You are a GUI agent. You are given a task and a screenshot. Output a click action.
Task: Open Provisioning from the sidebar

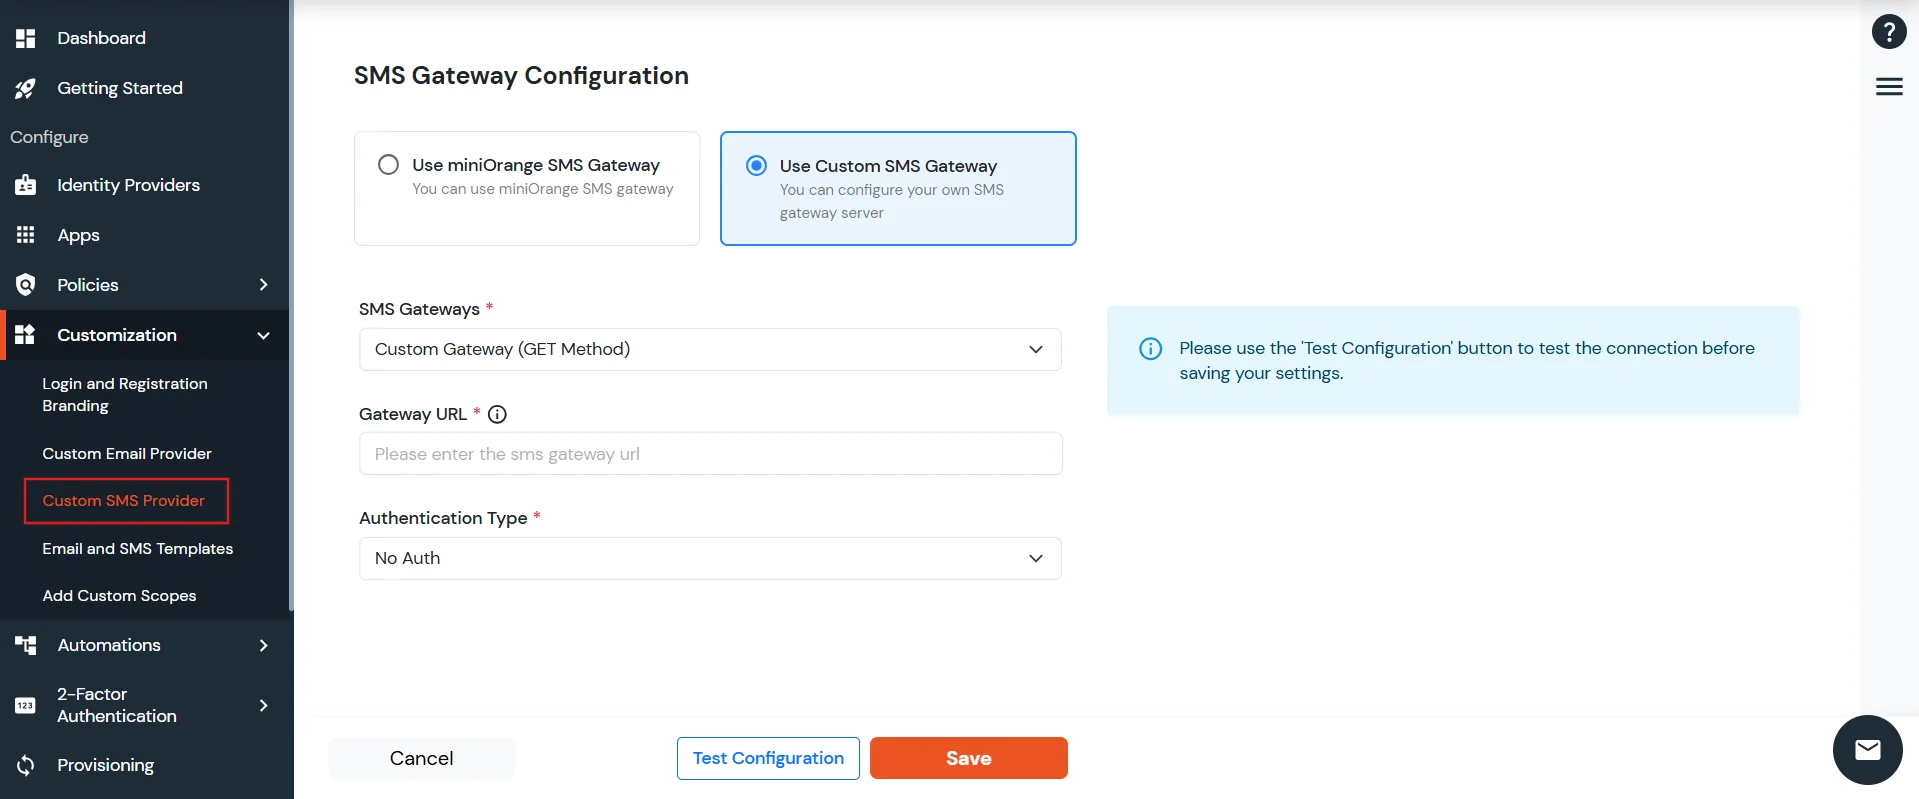[106, 765]
